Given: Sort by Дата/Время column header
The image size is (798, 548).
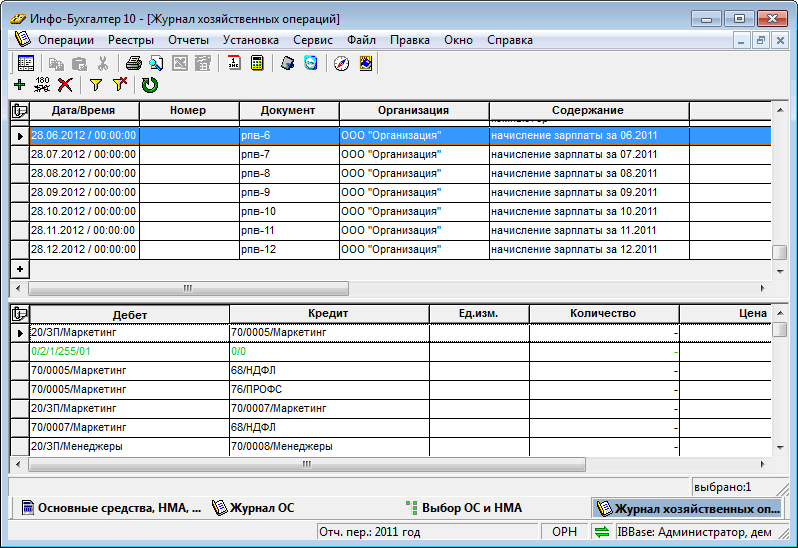Looking at the screenshot, I should pyautogui.click(x=83, y=110).
